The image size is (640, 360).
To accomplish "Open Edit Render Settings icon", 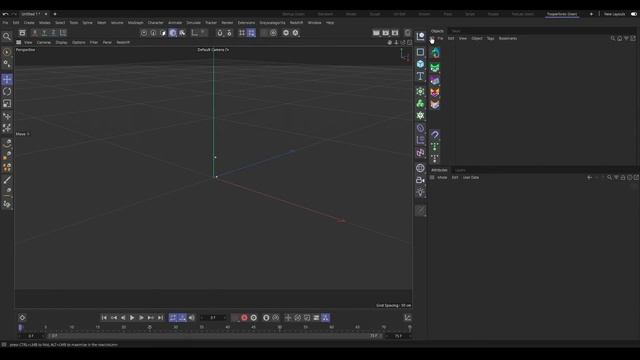I will coord(395,33).
